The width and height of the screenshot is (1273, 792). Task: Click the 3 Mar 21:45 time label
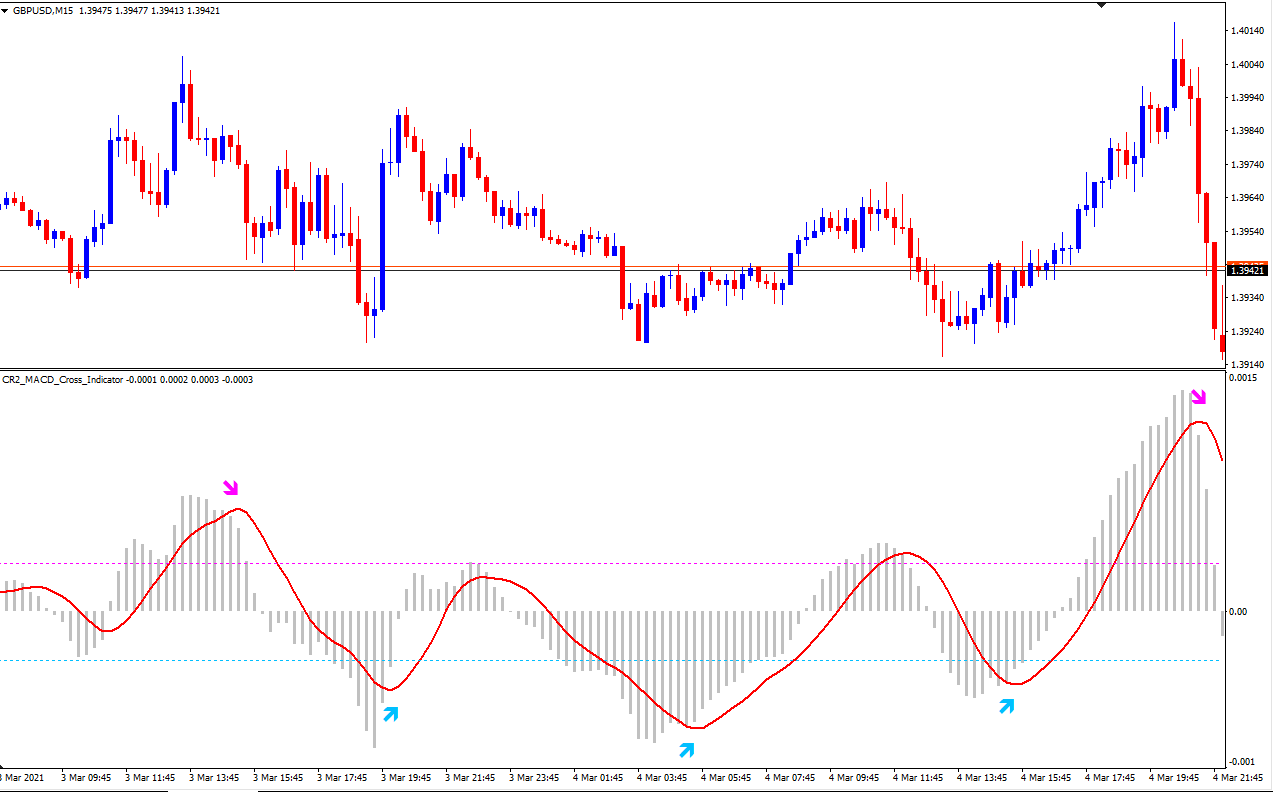[470, 777]
